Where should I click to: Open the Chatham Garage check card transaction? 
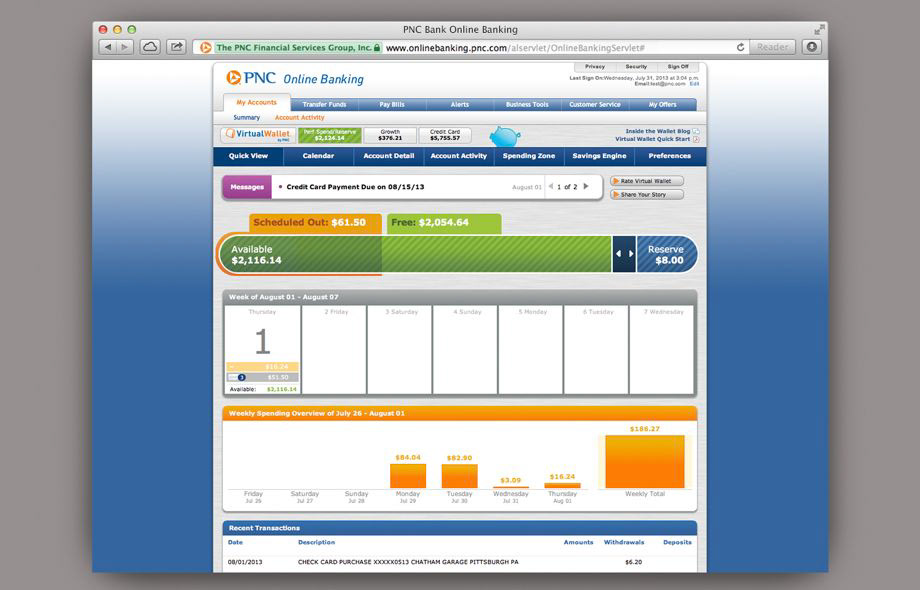click(x=460, y=562)
